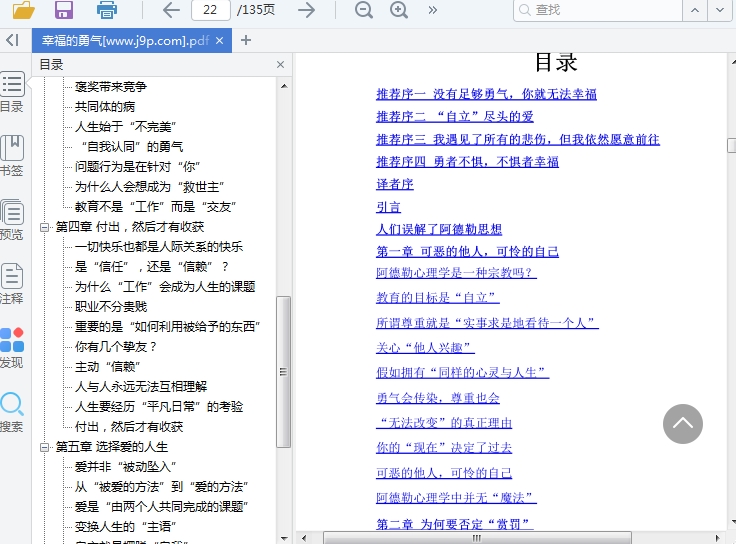Click outline panel scrollbar up arrow
Image resolution: width=736 pixels, height=544 pixels.
pos(284,86)
